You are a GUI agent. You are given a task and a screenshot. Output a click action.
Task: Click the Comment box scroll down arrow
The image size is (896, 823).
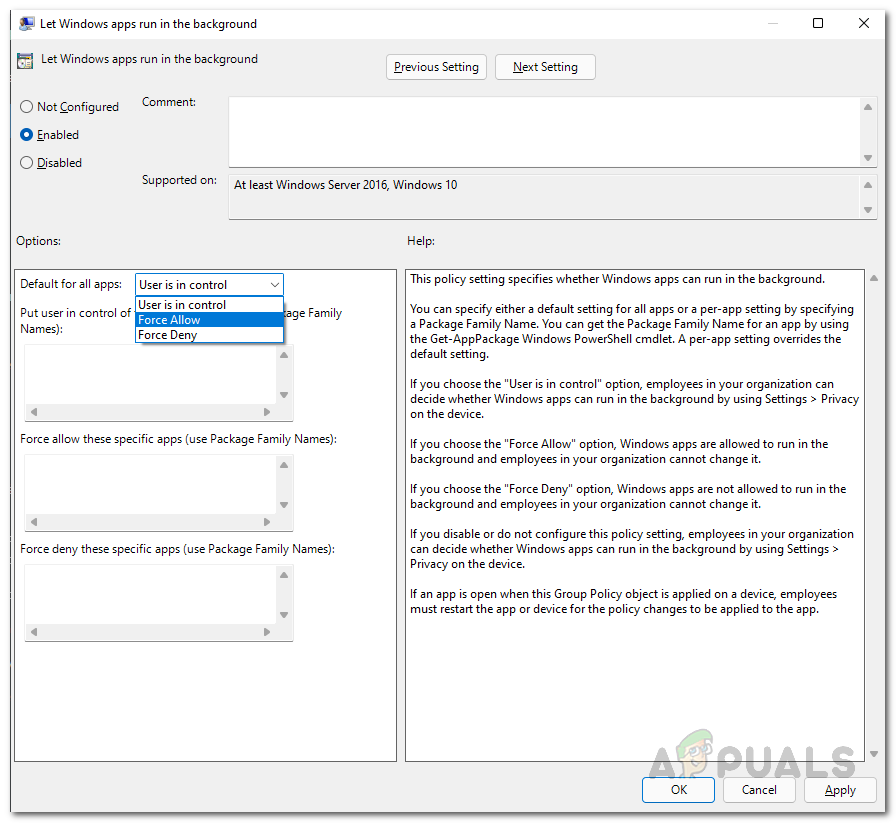[868, 158]
